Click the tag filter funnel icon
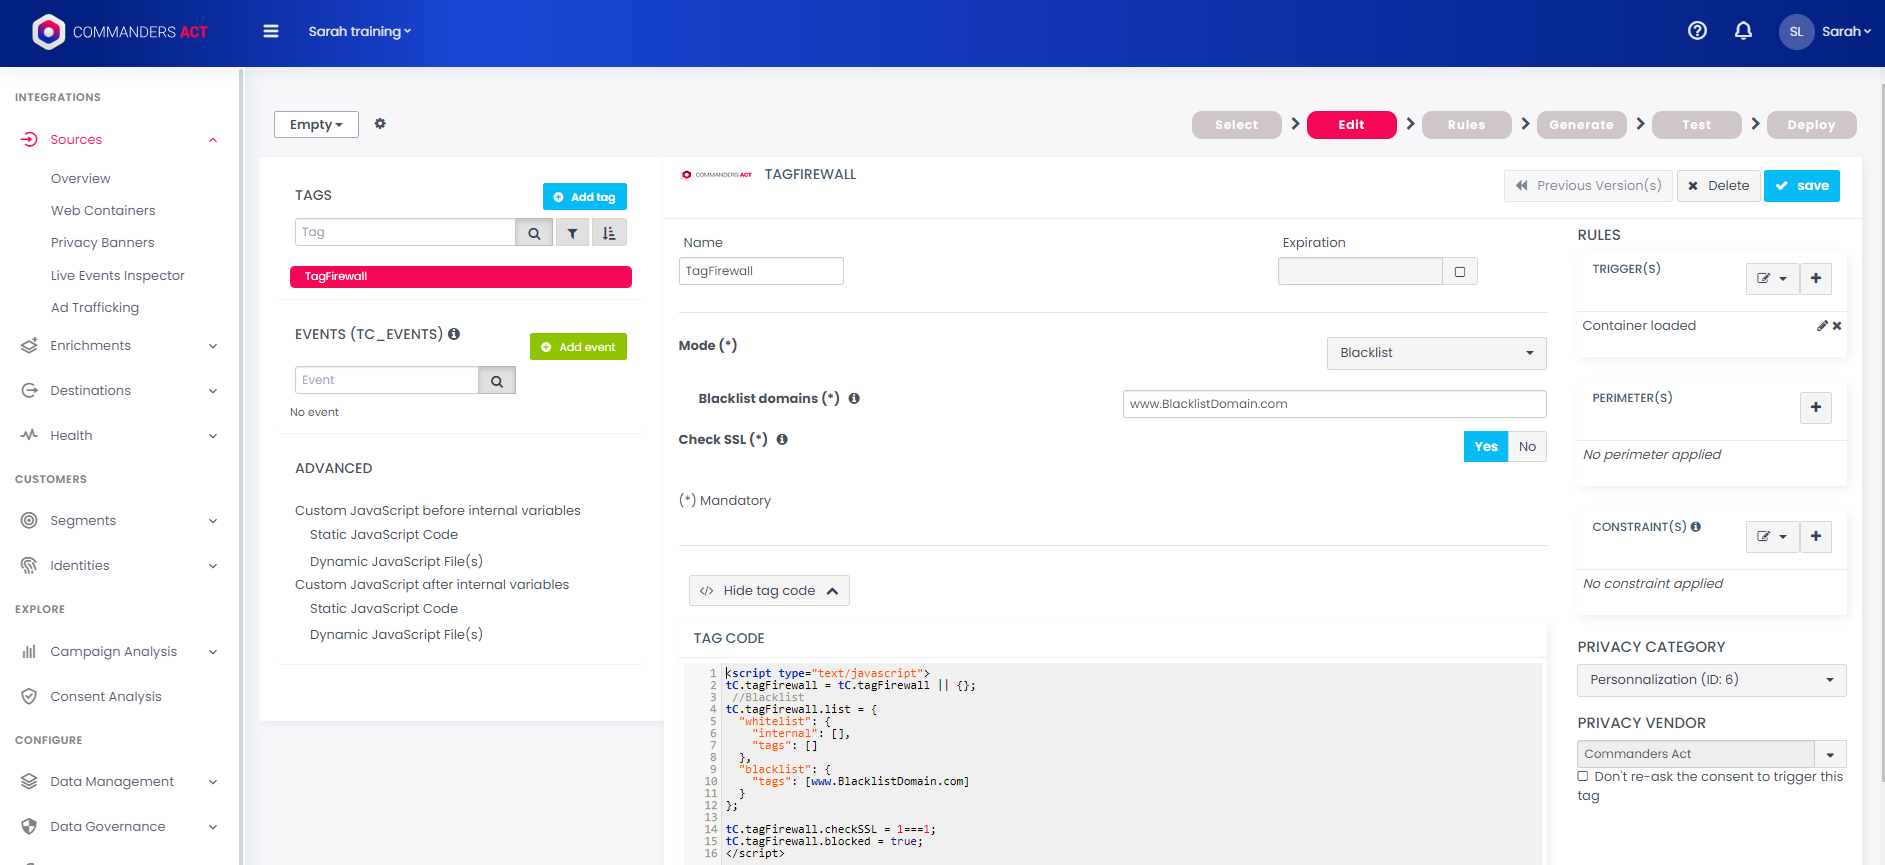 [572, 233]
